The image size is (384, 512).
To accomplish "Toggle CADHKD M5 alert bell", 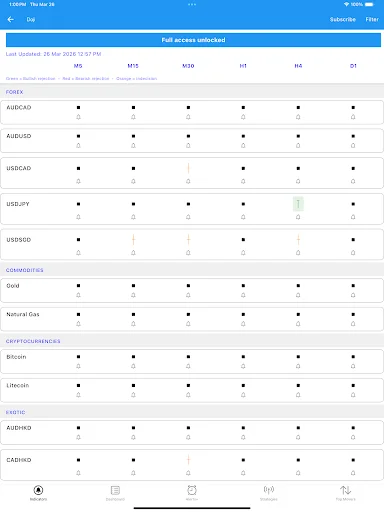I will [x=78, y=473].
